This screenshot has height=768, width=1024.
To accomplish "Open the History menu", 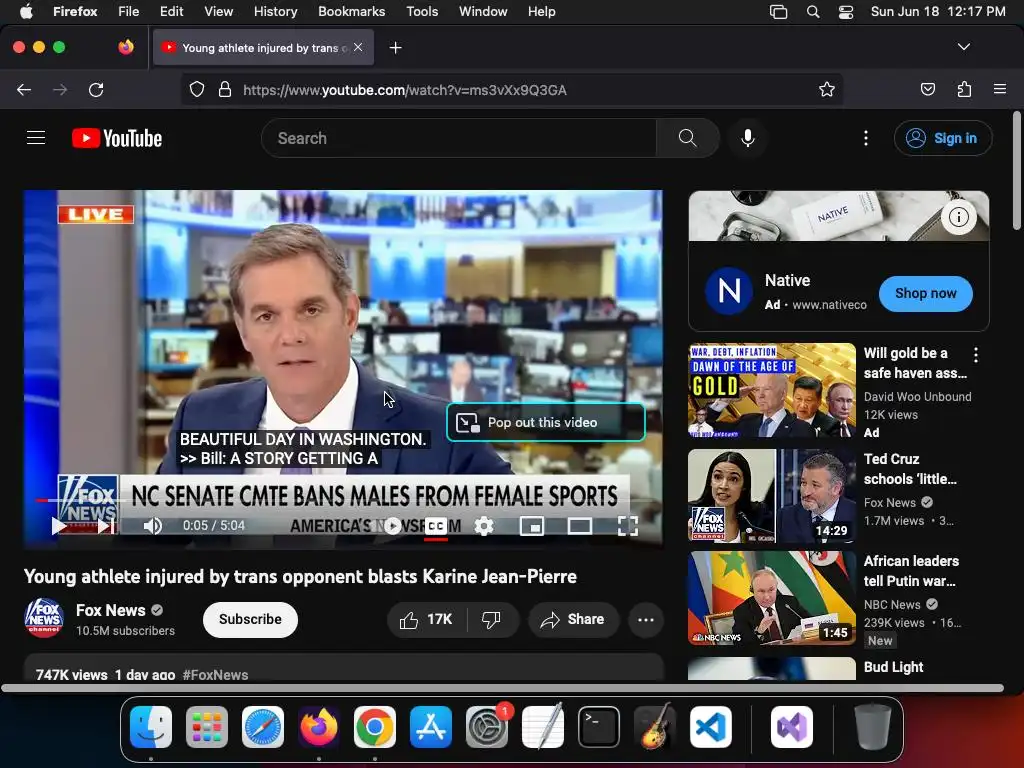I will (275, 11).
